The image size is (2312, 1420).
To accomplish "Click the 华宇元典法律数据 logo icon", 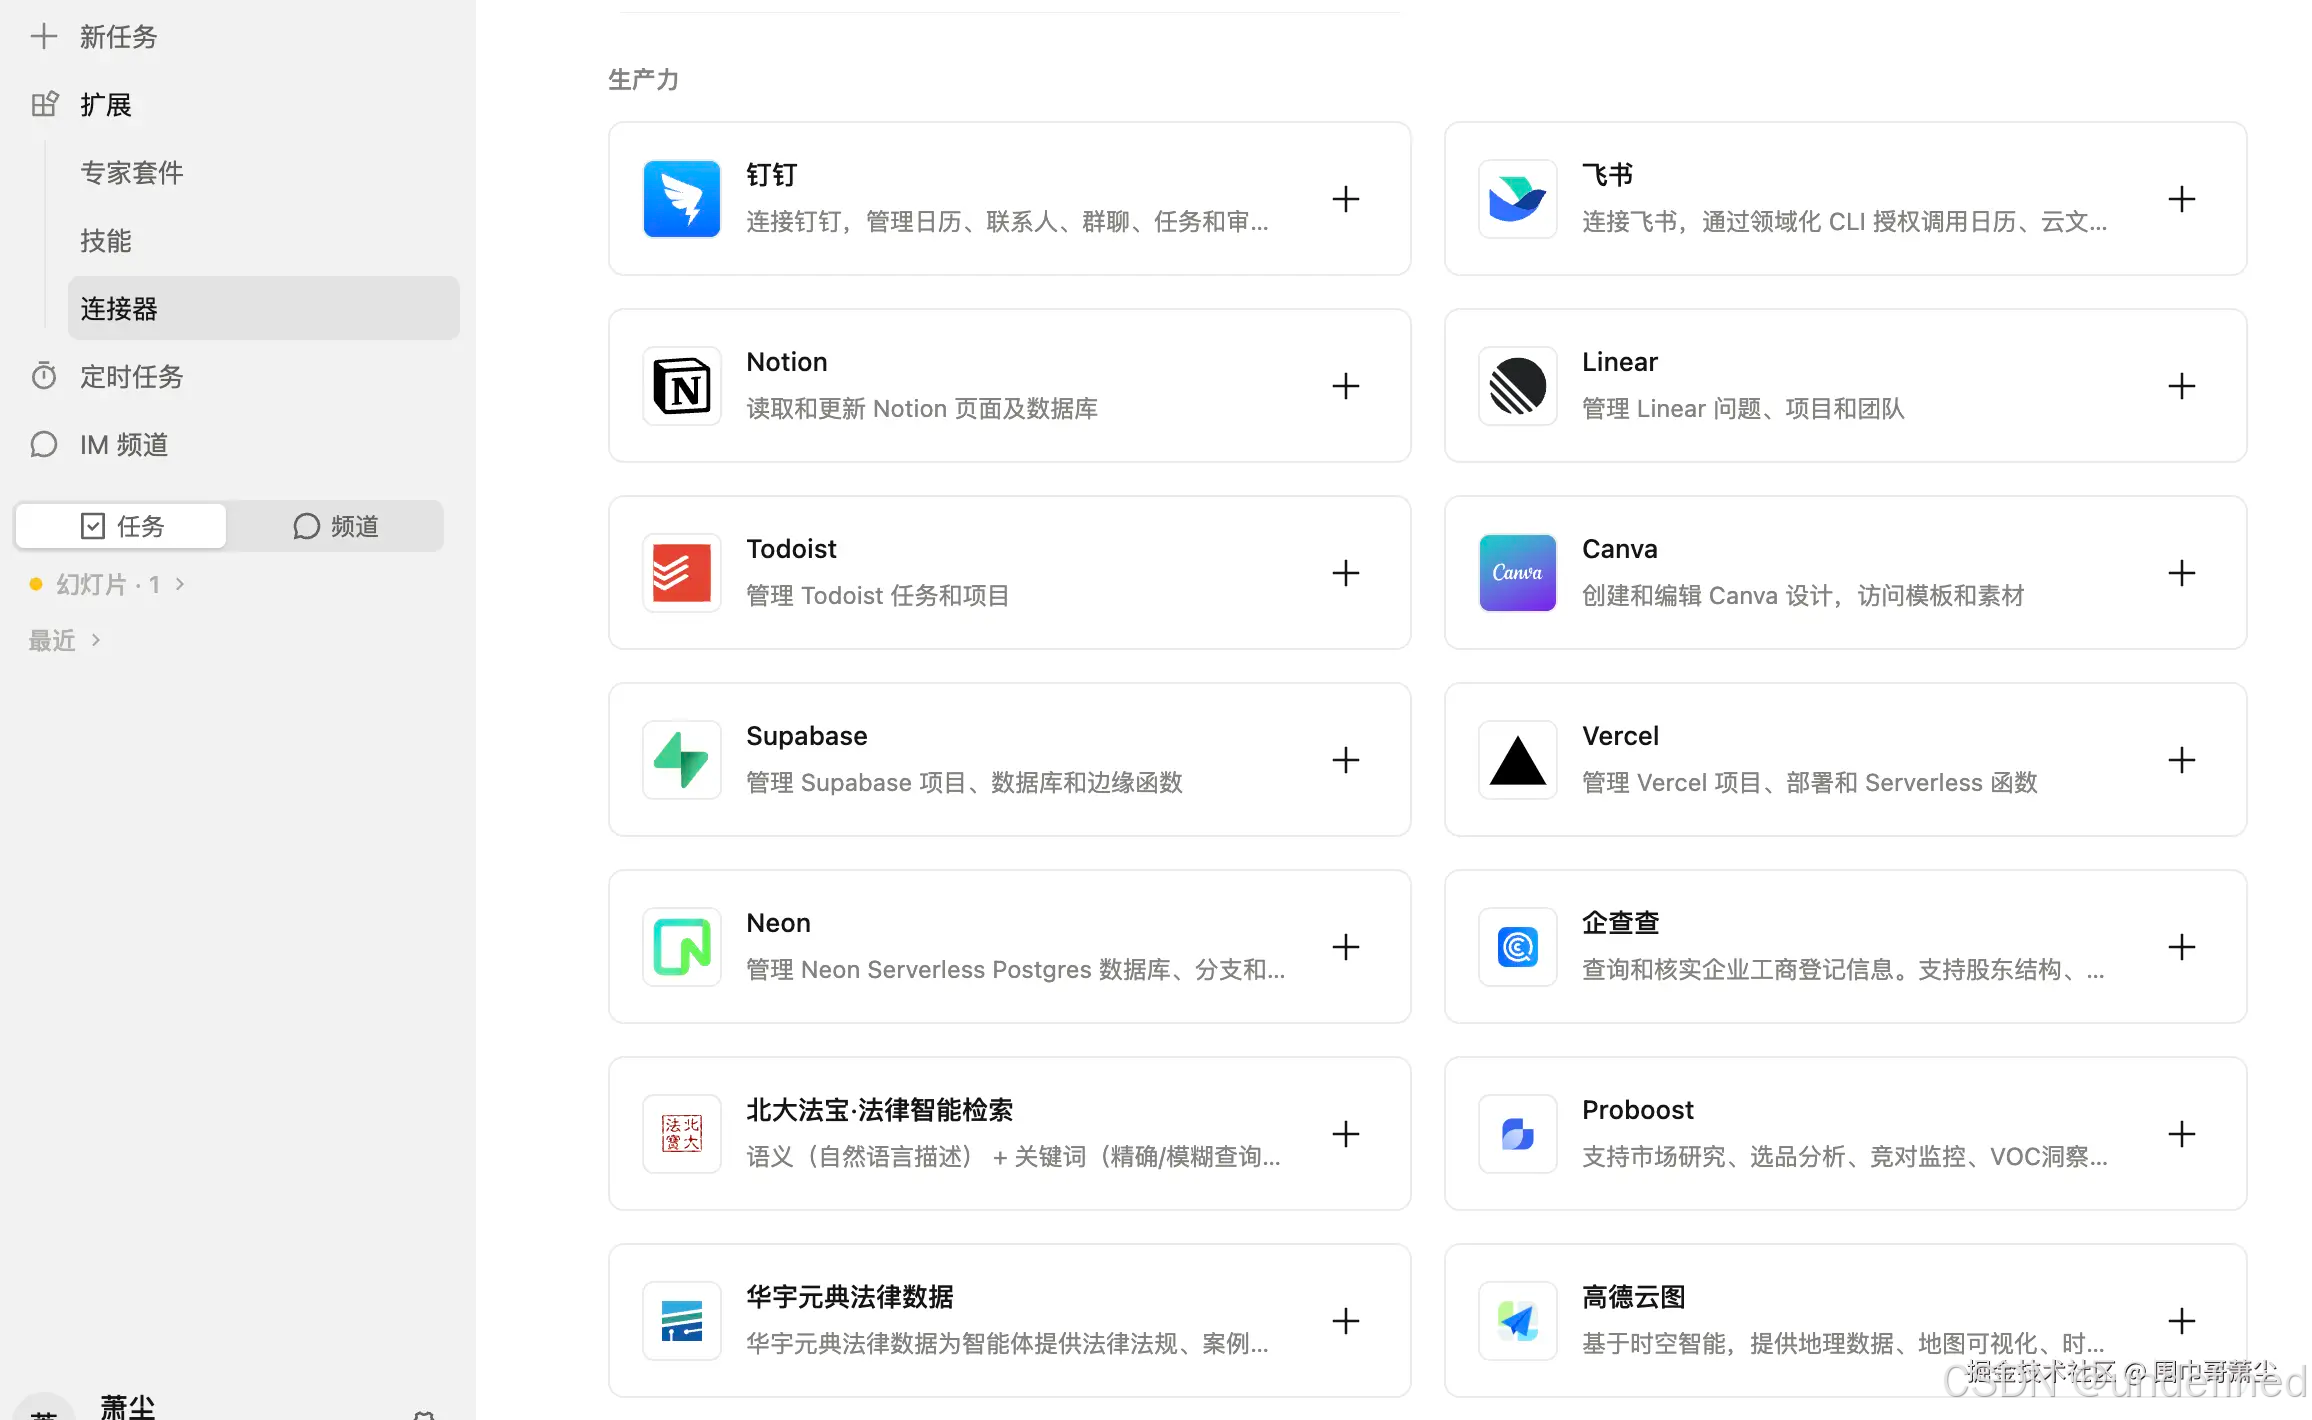I will pos(682,1321).
